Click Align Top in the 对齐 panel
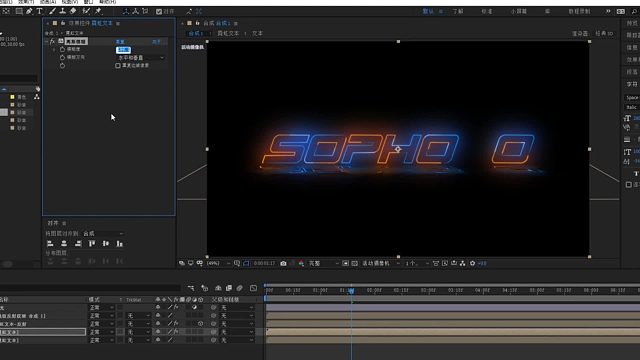Image resolution: width=640 pixels, height=360 pixels. tap(92, 244)
